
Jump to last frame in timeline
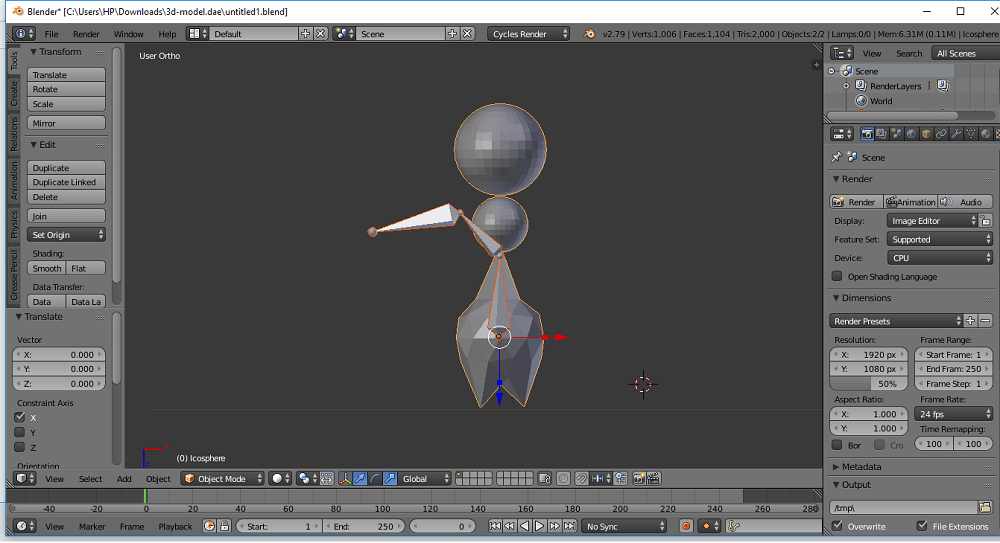pyautogui.click(x=570, y=526)
